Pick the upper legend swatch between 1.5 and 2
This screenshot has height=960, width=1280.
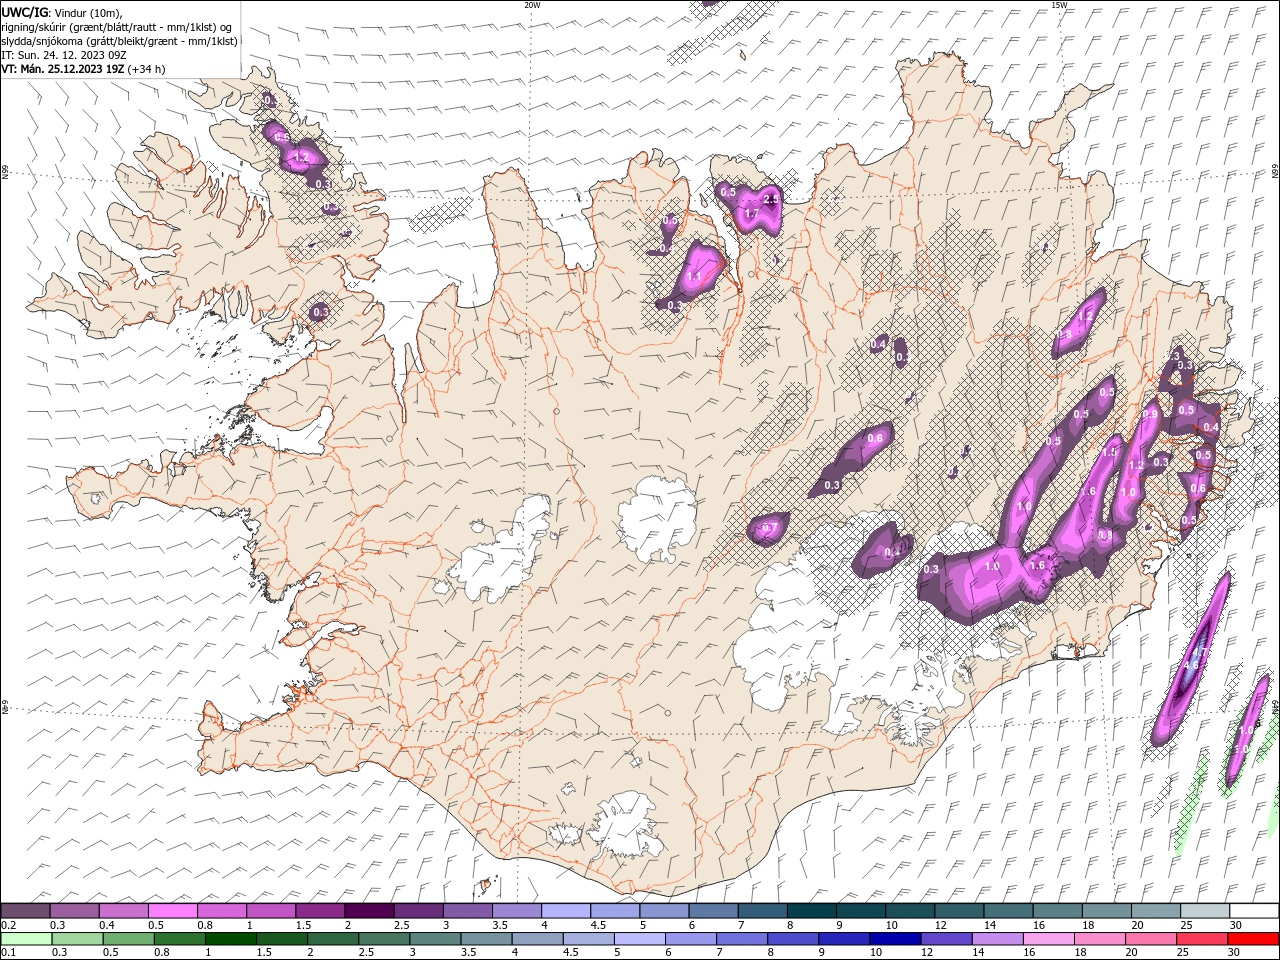pyautogui.click(x=320, y=911)
